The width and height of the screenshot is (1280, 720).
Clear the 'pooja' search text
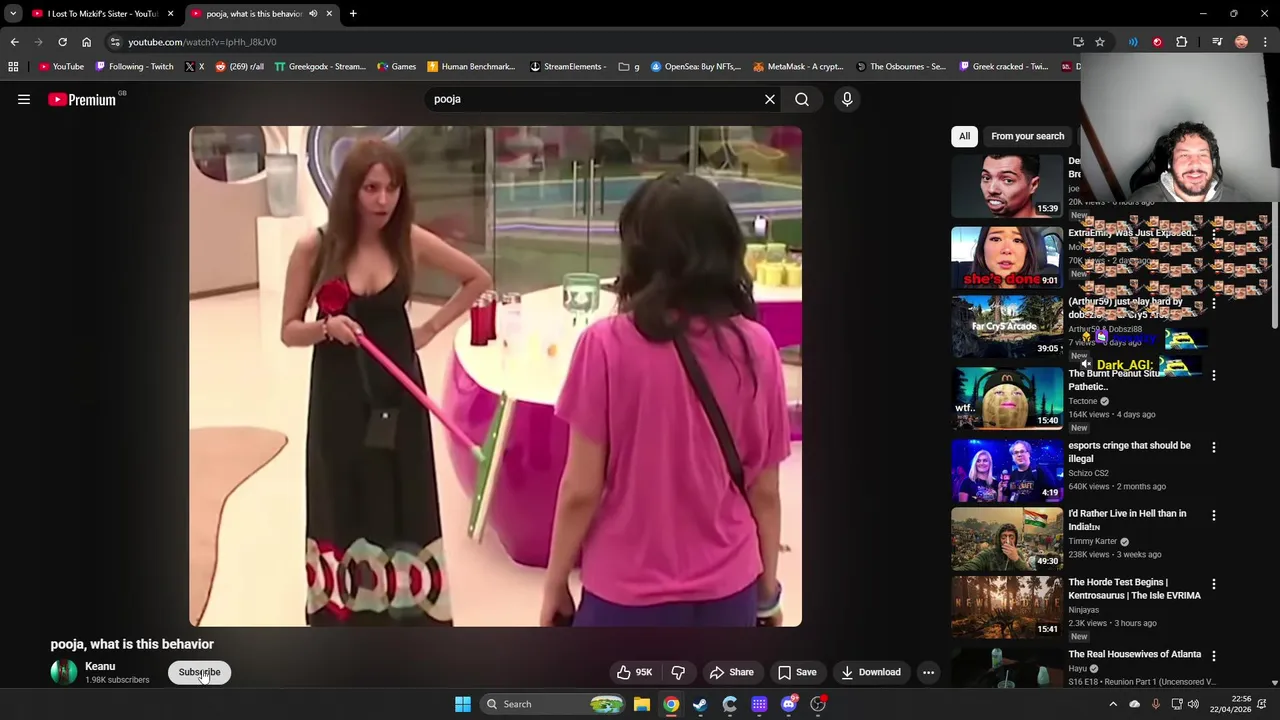click(770, 99)
